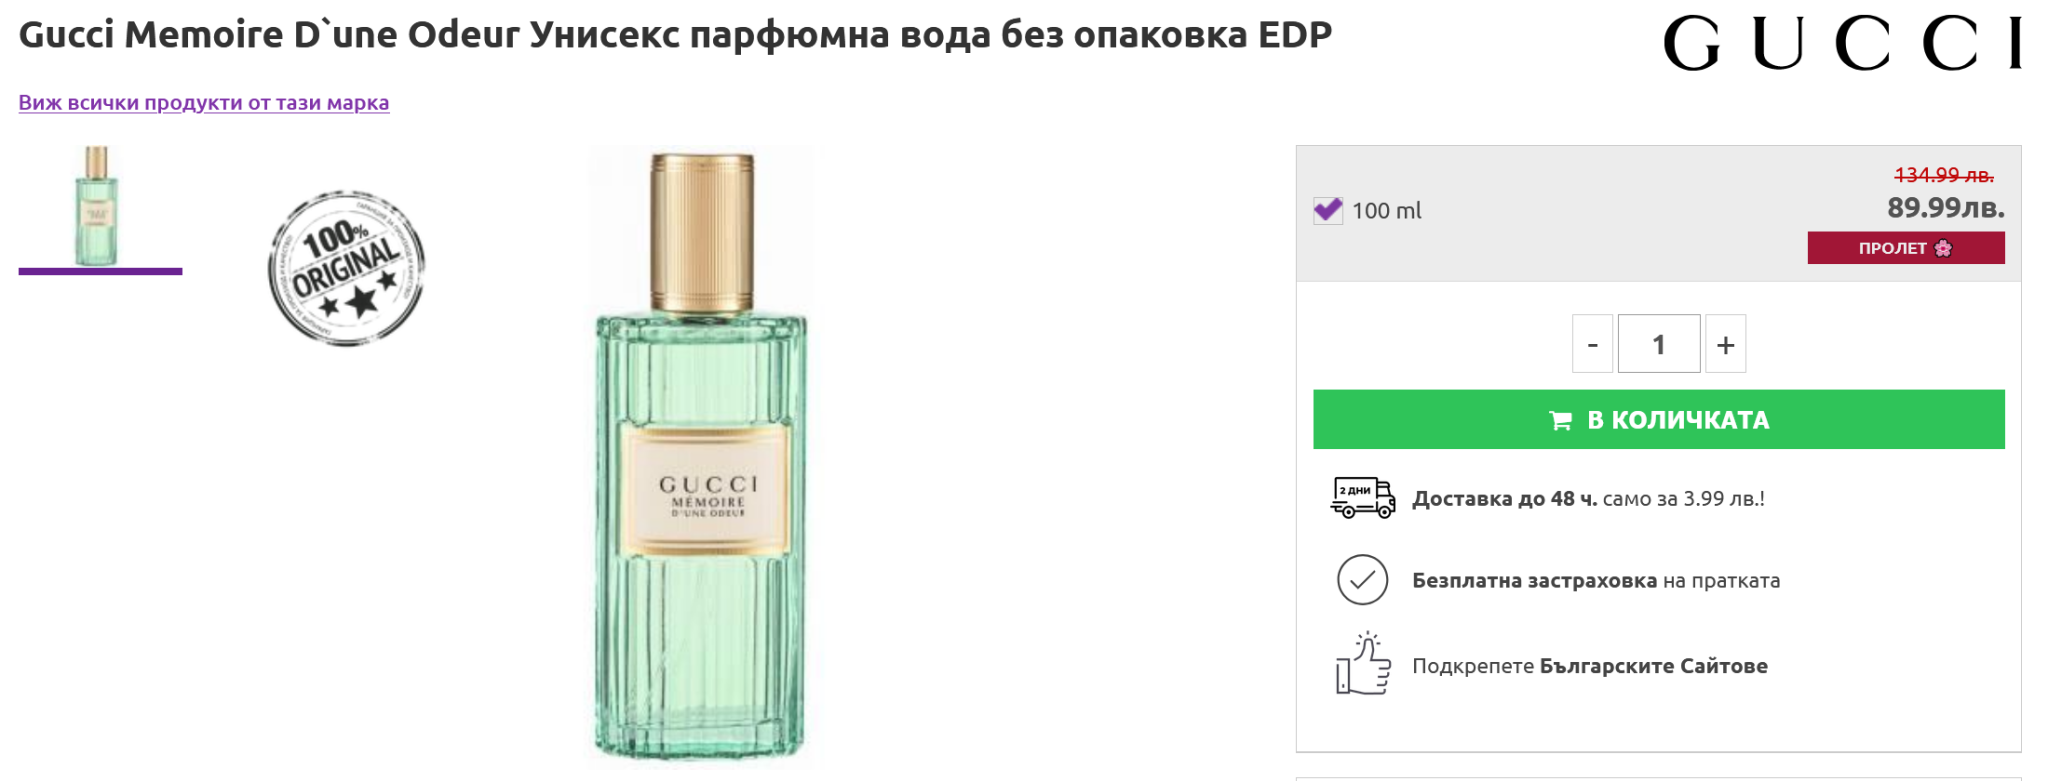Click the flower icon on the ПРОЛЕТ badge

(1943, 248)
